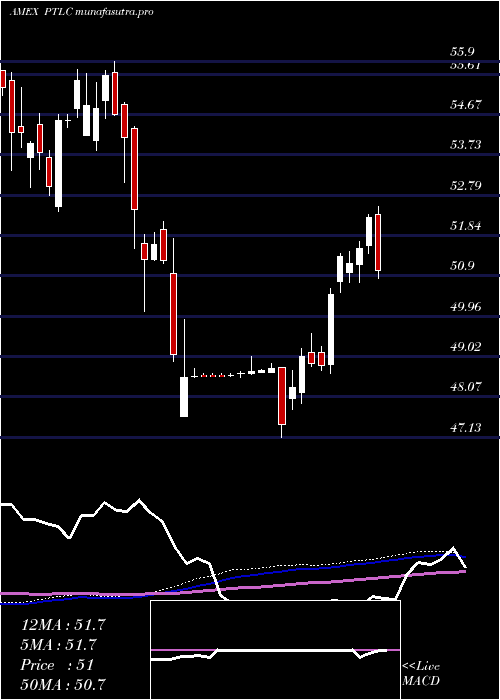Click the 48.07 price axis label
Viewport: 500px width, 700px height.
466,387
